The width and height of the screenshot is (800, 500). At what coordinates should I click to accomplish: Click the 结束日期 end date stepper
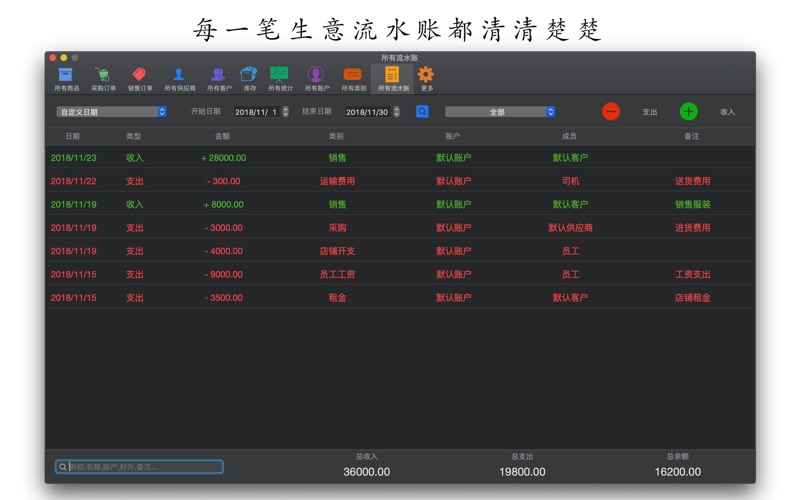[397, 112]
